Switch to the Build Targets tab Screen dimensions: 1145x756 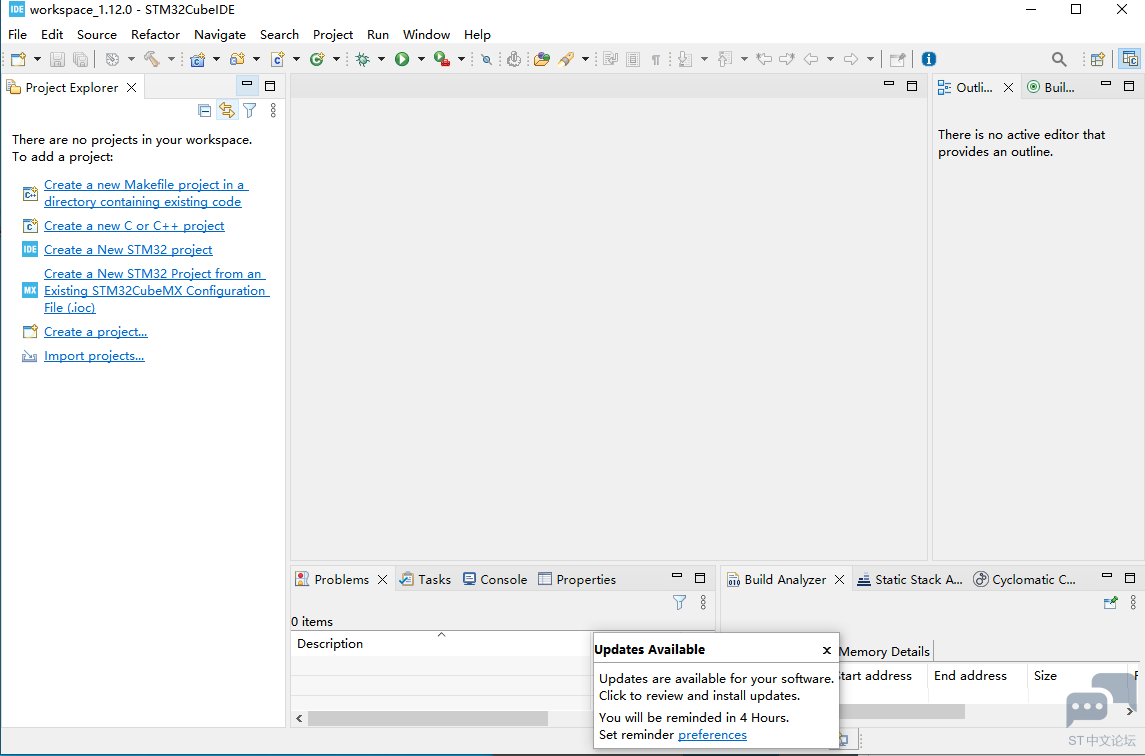pyautogui.click(x=1052, y=87)
